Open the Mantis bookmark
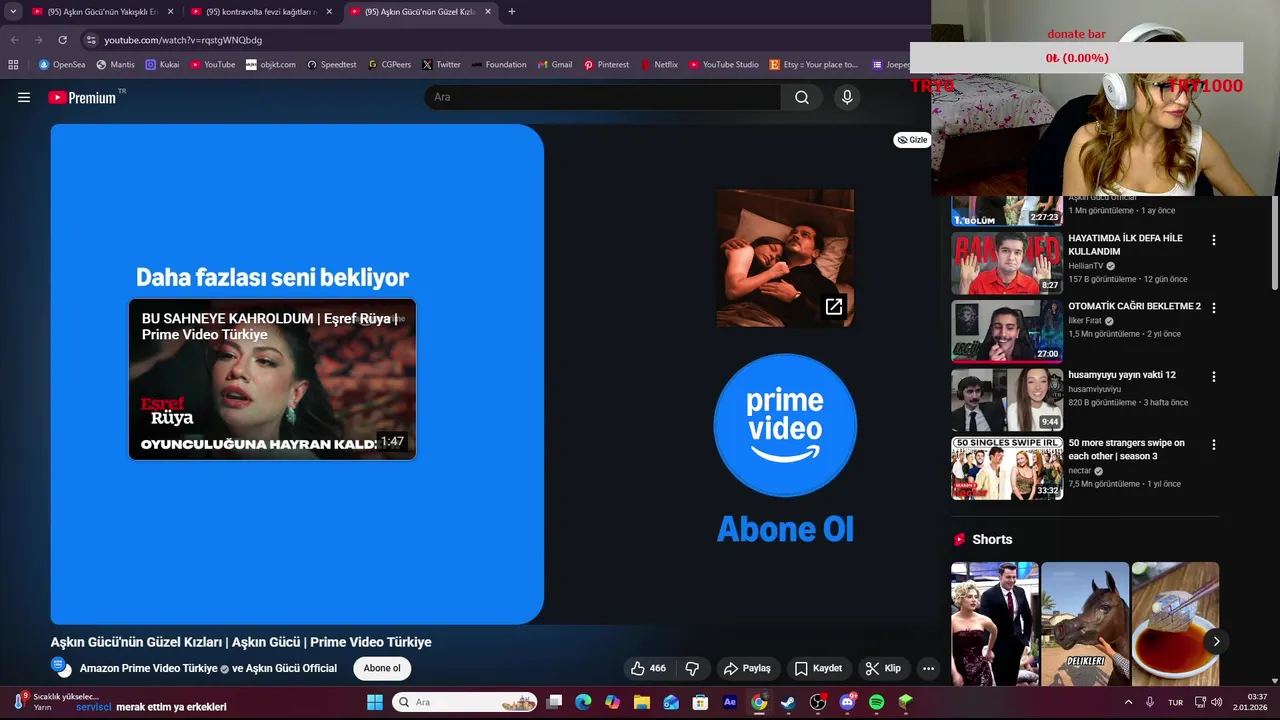The width and height of the screenshot is (1280, 720). 115,64
